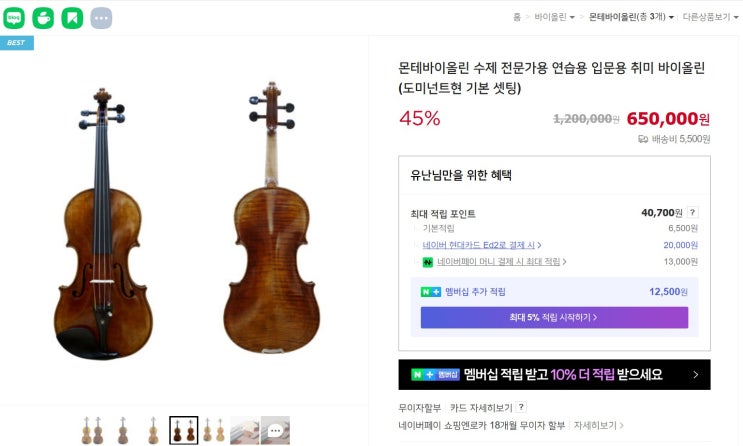
Task: Click the black 멤버십 10% 더 적립 banner
Action: [x=554, y=375]
